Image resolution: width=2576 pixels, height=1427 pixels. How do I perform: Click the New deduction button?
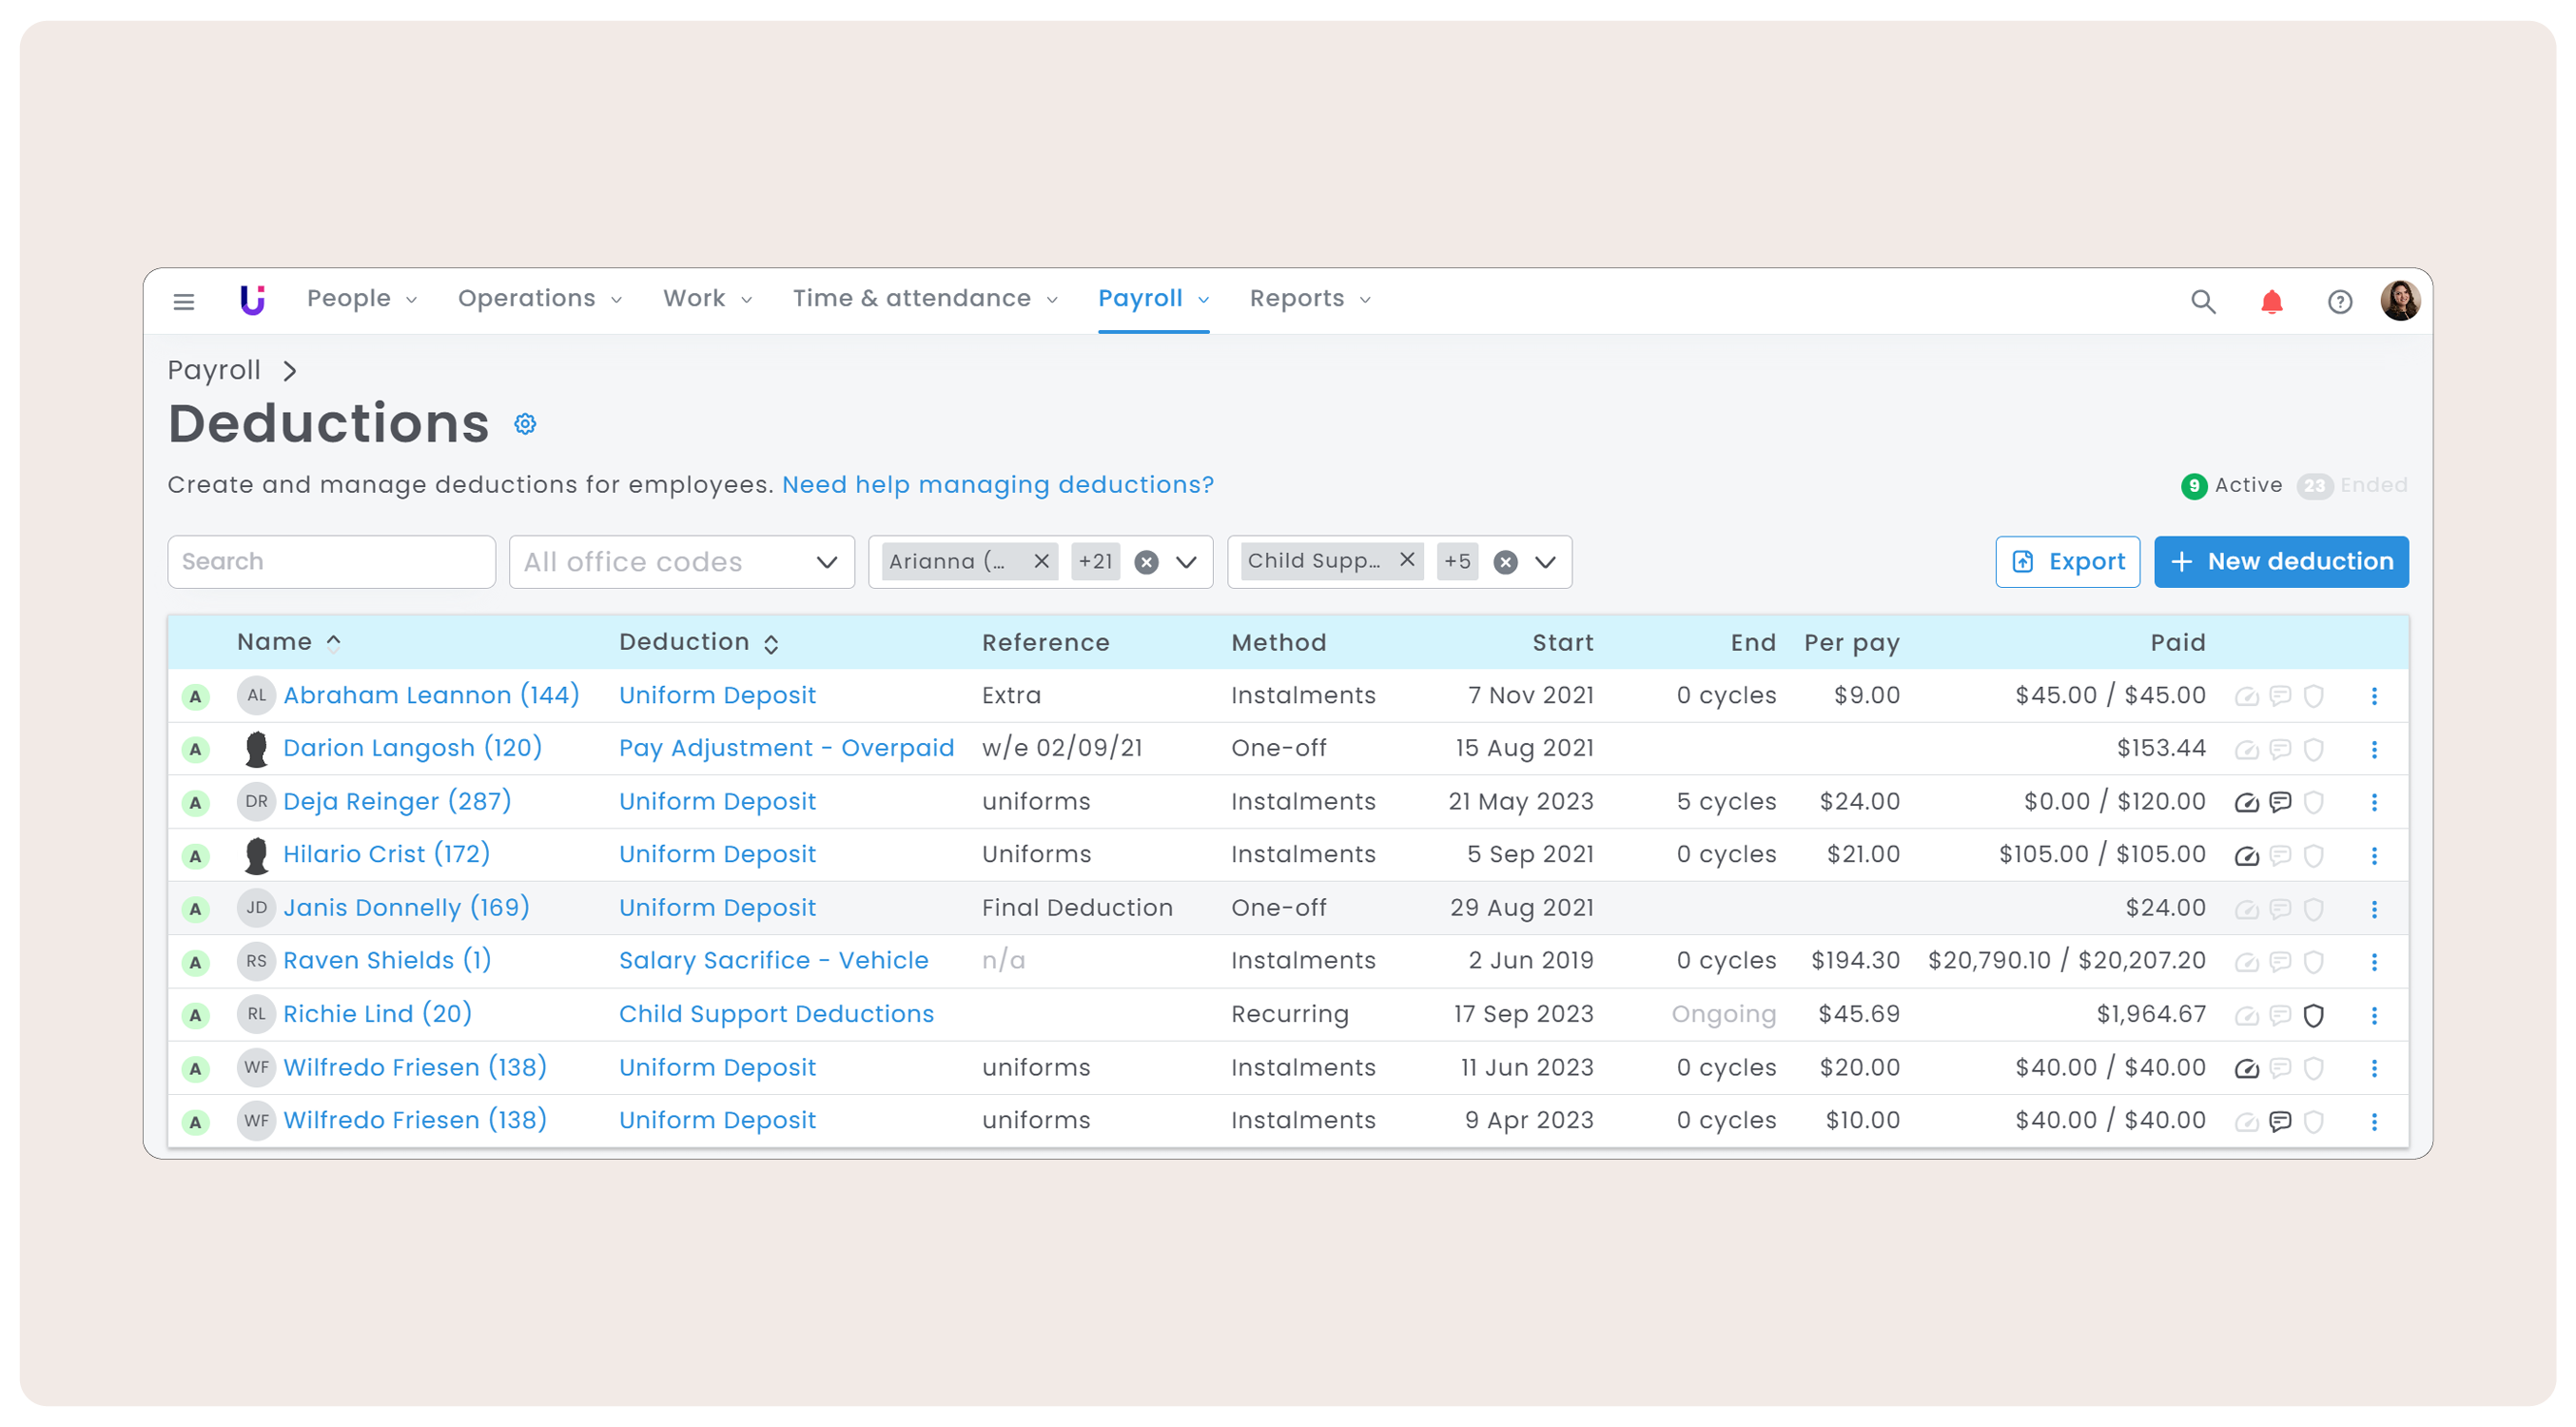click(x=2280, y=562)
